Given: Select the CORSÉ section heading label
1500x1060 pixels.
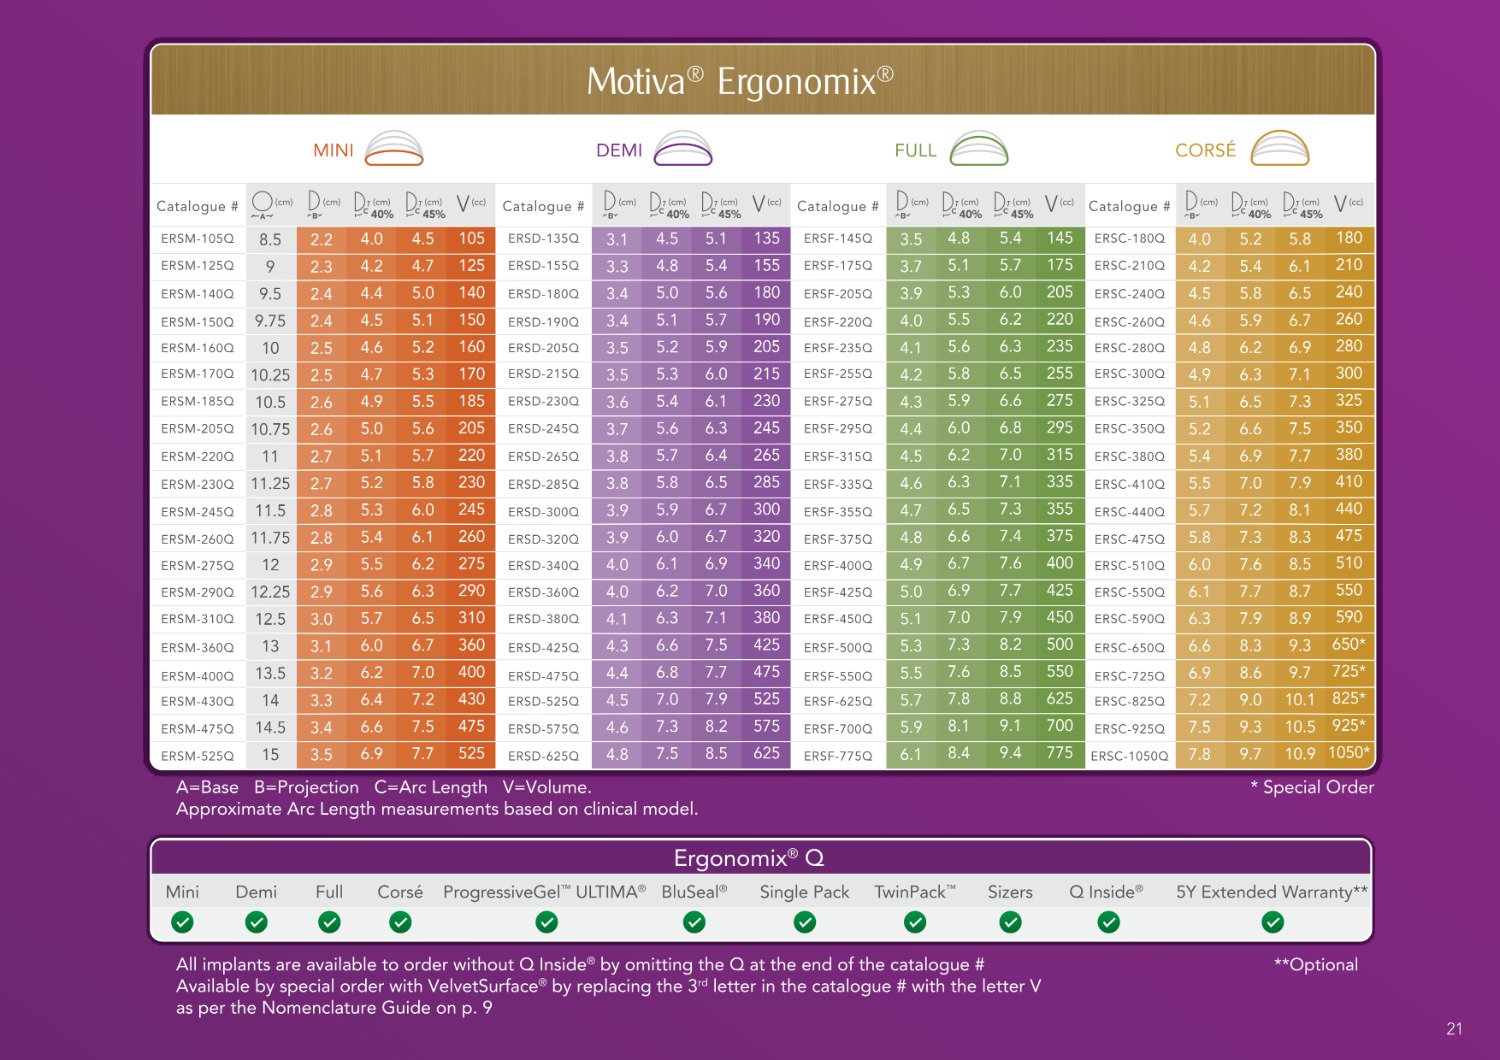Looking at the screenshot, I should point(1205,150).
